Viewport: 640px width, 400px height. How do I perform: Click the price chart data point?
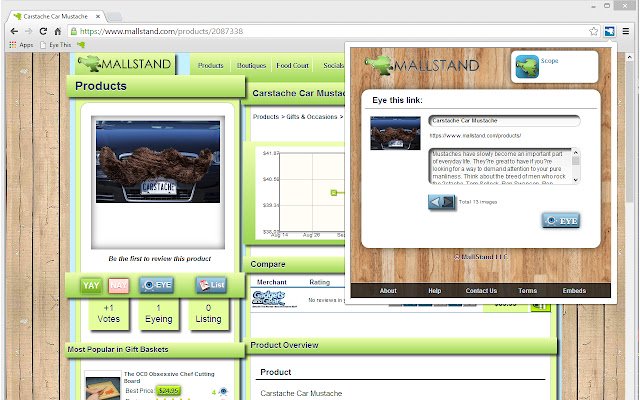click(x=333, y=193)
